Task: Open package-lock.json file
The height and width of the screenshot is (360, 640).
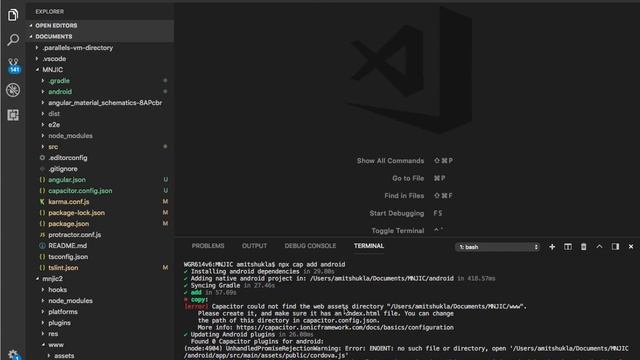Action: 100,213
